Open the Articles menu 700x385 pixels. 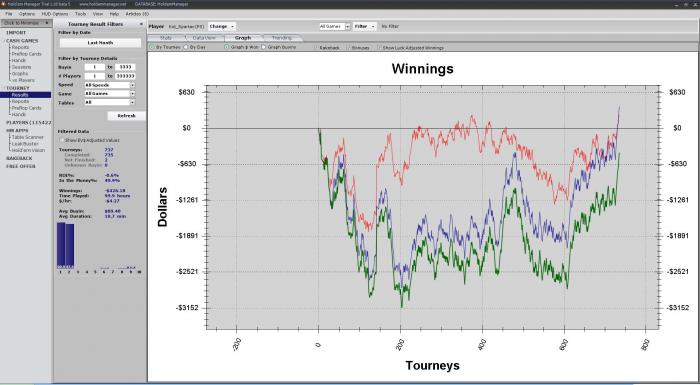pos(137,14)
